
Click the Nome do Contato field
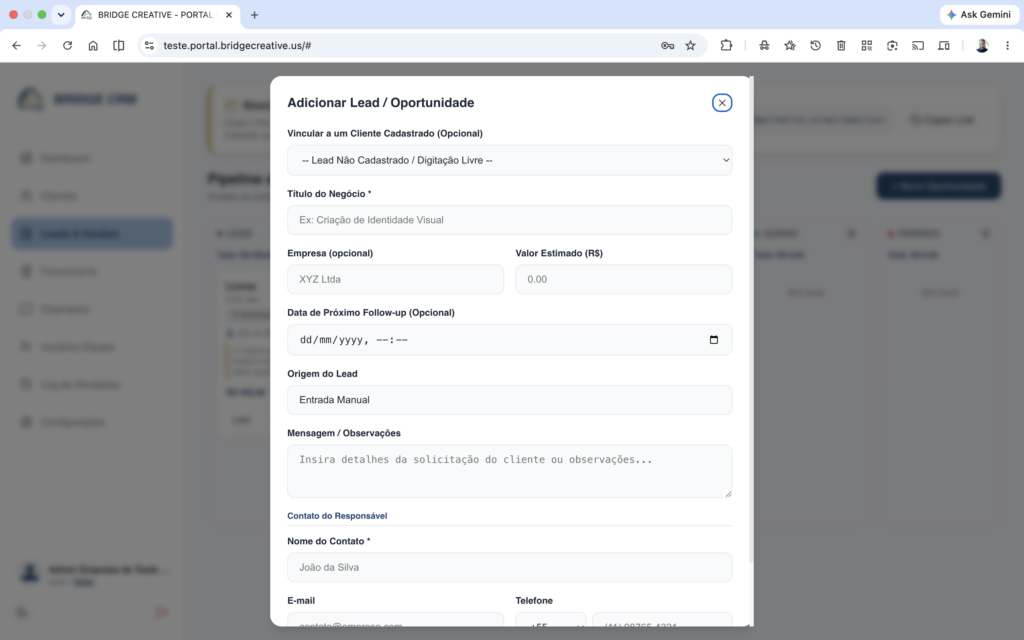click(x=509, y=568)
